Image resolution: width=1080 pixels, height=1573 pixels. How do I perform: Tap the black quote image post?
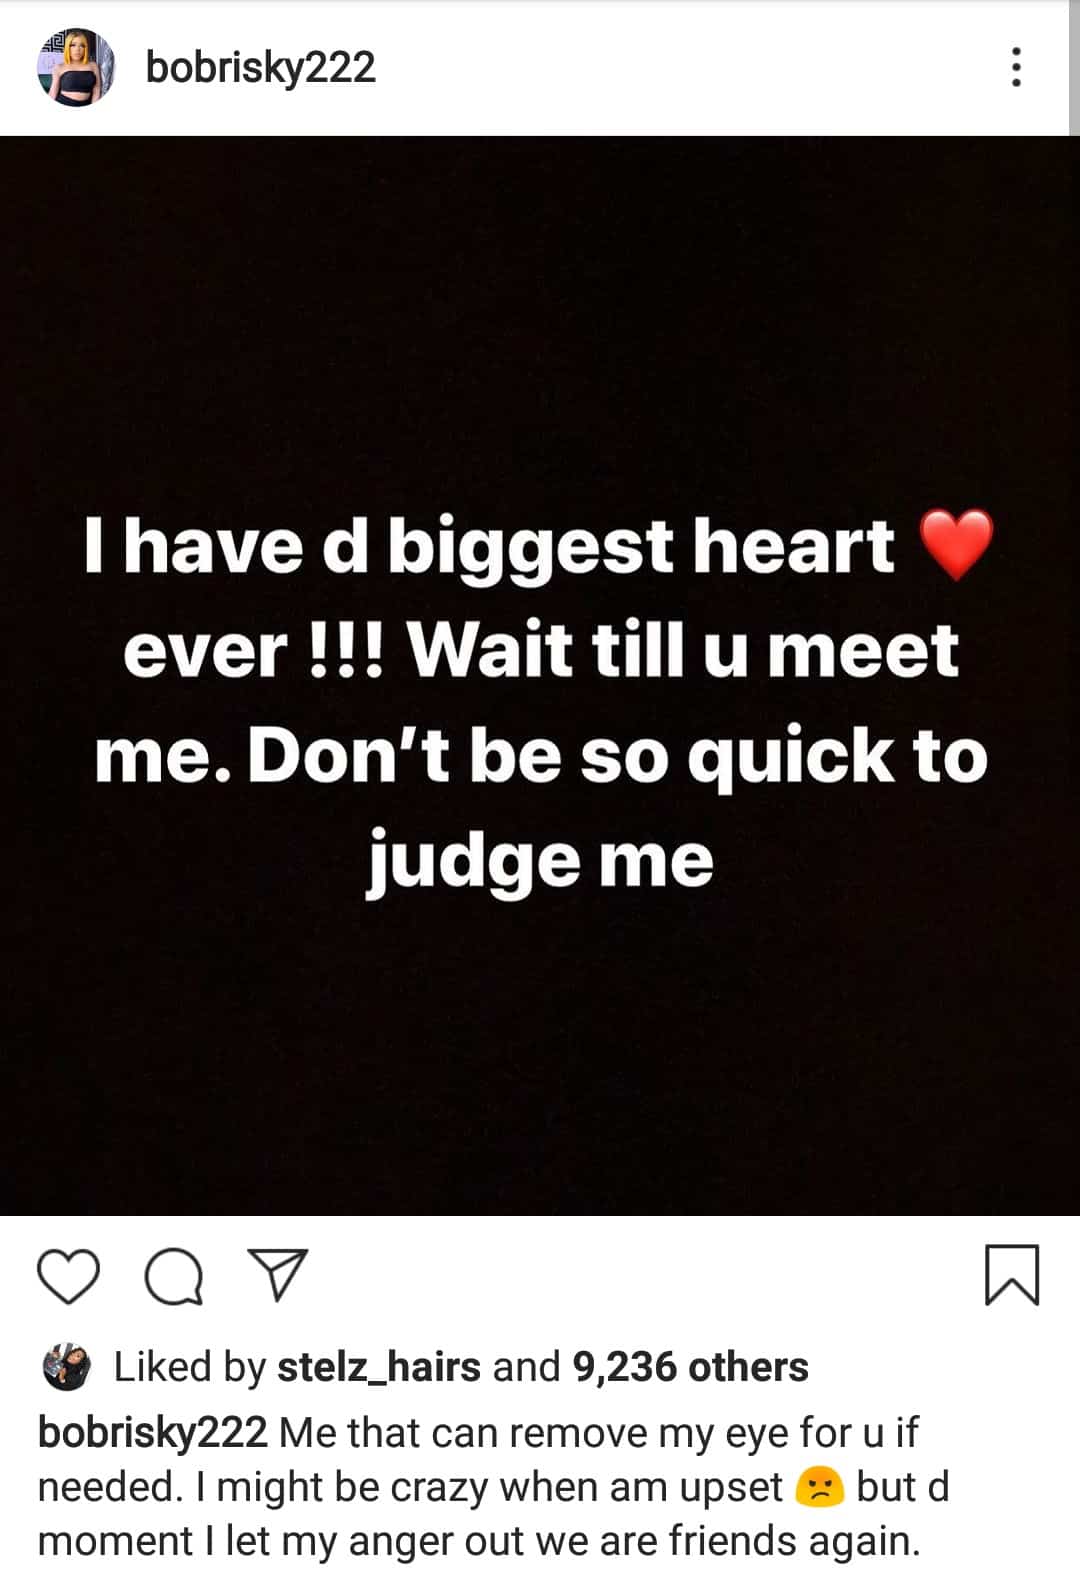pyautogui.click(x=540, y=675)
